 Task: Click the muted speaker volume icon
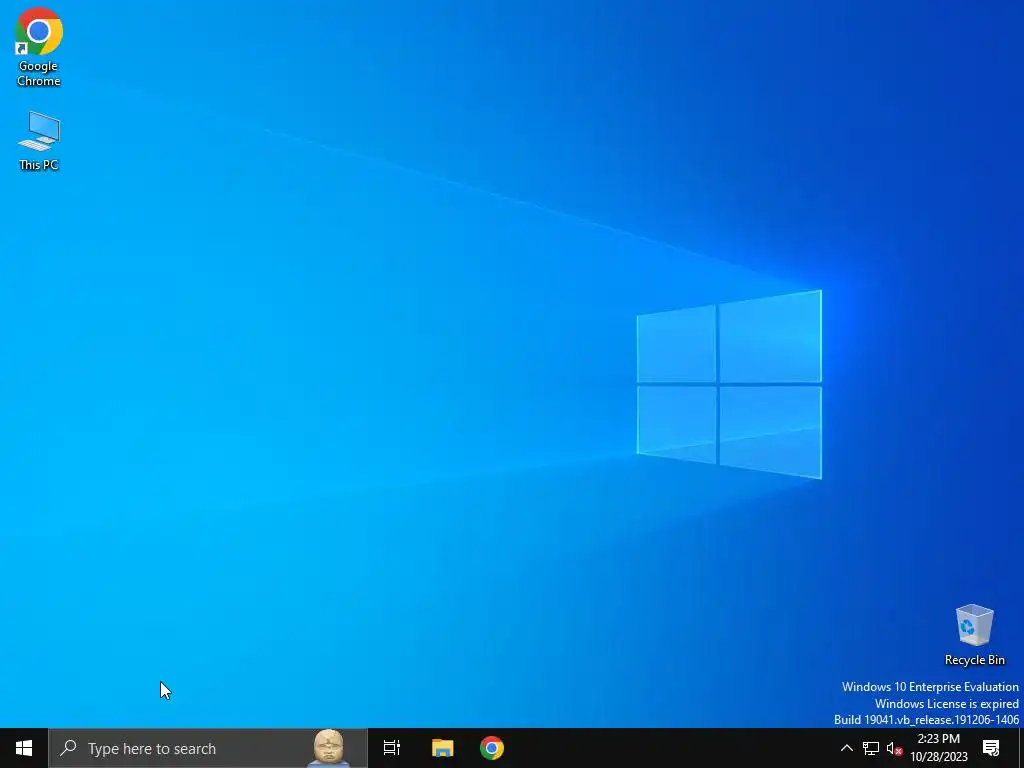click(x=894, y=748)
